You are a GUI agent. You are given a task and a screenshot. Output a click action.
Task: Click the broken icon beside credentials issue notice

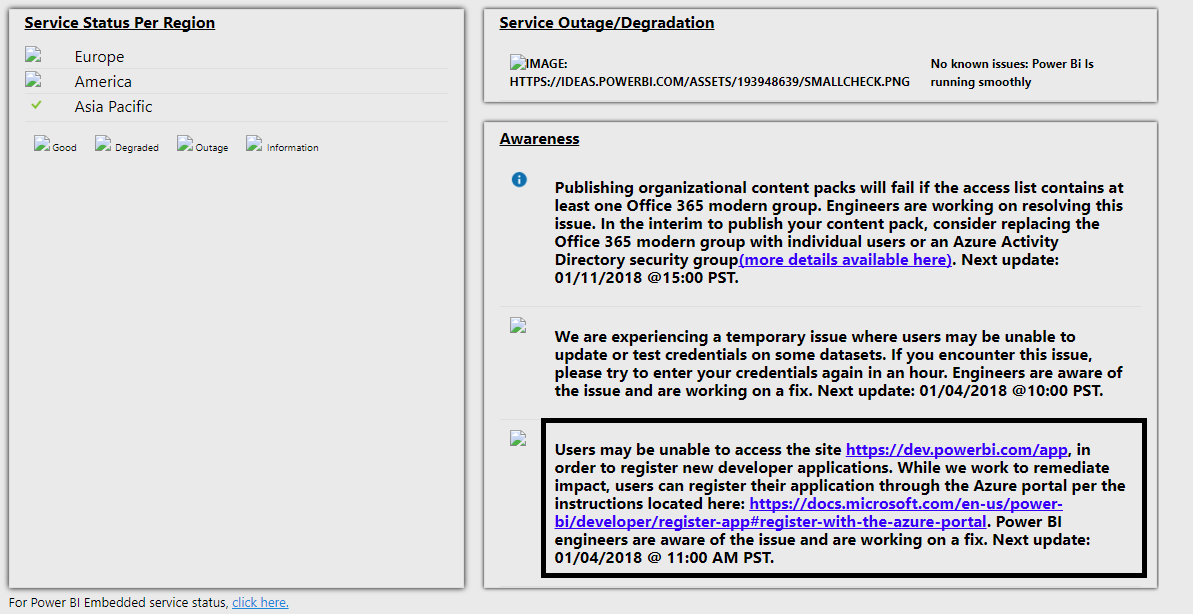pos(518,326)
